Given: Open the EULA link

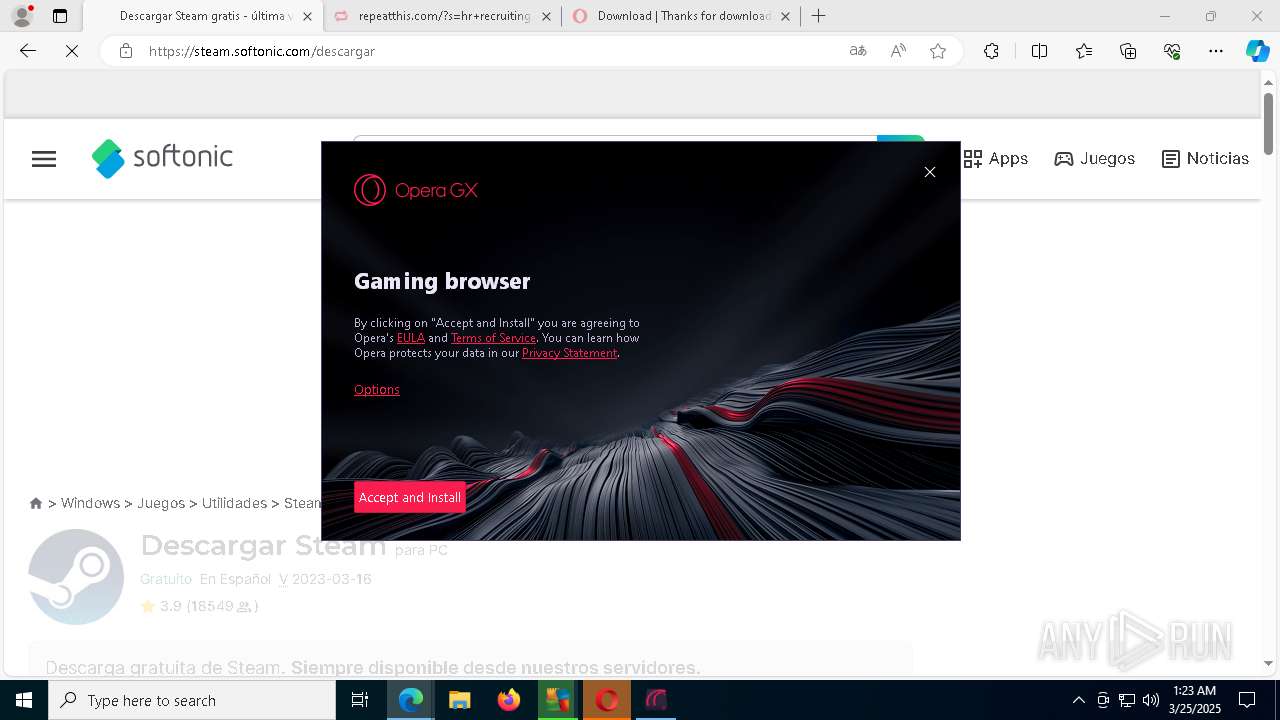Looking at the screenshot, I should (411, 338).
